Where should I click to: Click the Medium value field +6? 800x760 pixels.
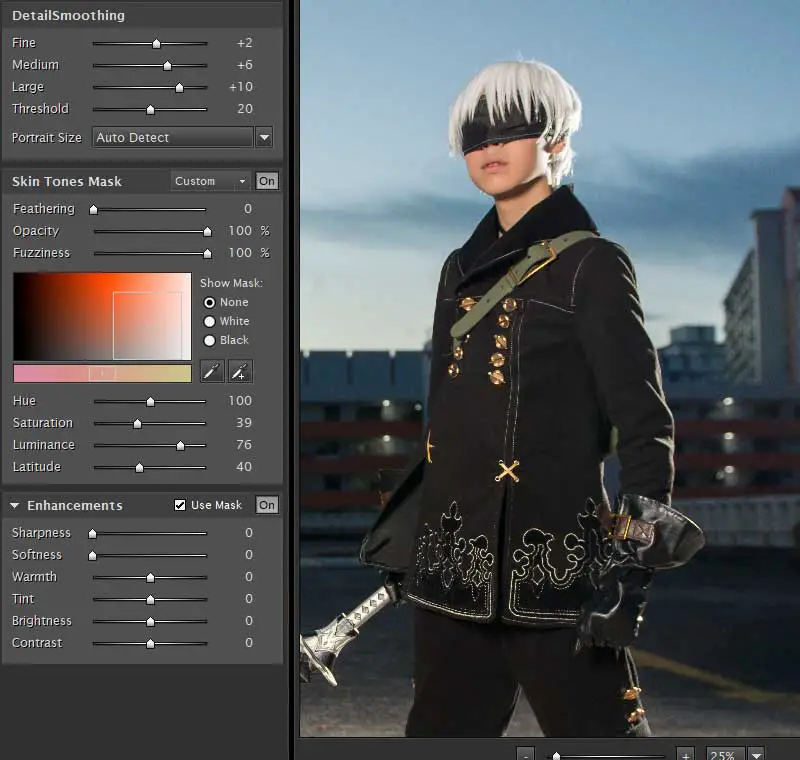pos(245,65)
